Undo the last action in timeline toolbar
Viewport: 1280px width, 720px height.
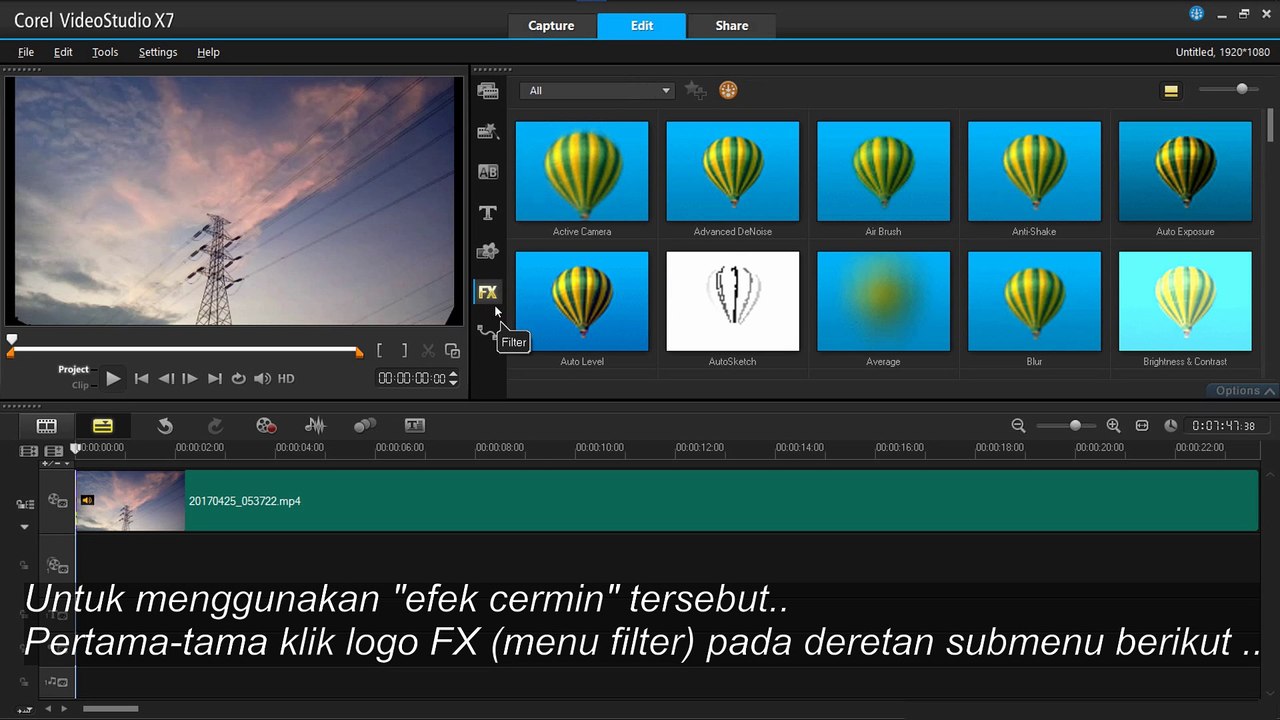[x=165, y=425]
